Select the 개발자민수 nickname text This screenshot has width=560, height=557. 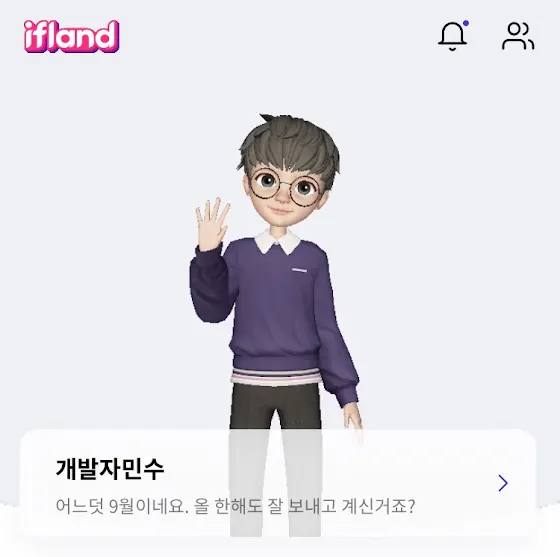click(110, 468)
